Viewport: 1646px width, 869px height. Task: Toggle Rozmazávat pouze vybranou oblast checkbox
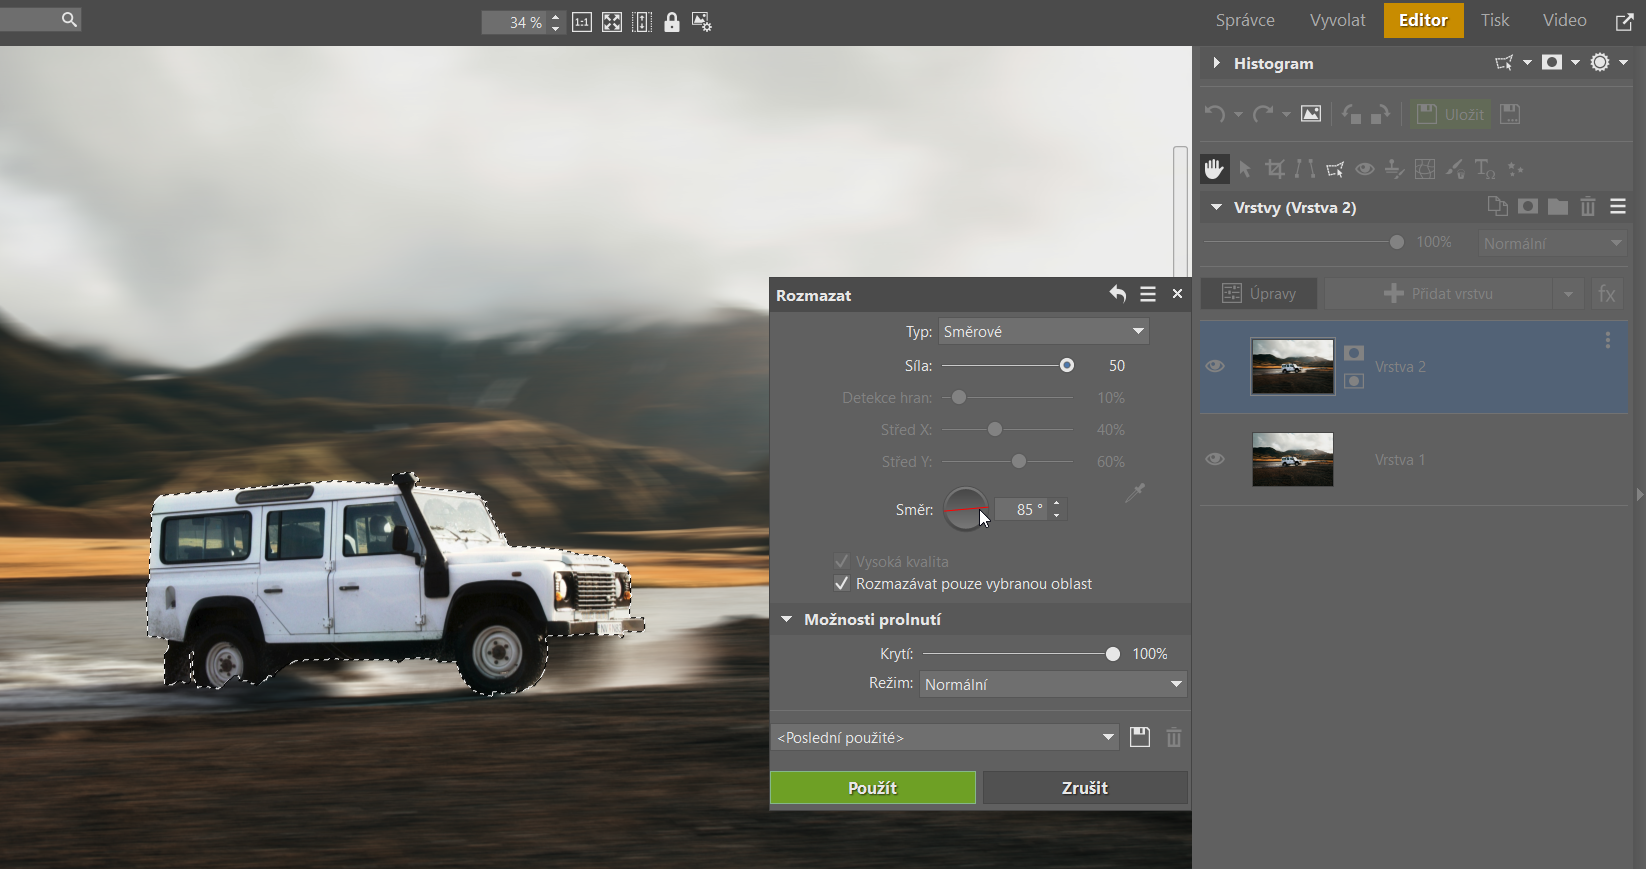(842, 583)
